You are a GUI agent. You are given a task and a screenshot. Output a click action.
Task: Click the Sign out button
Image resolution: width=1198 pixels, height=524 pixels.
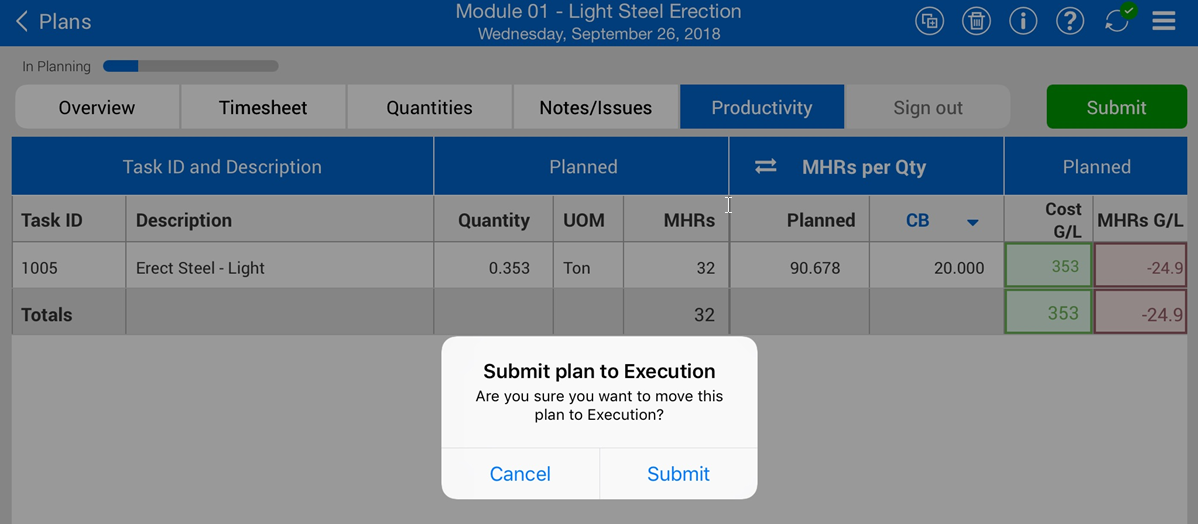(928, 108)
